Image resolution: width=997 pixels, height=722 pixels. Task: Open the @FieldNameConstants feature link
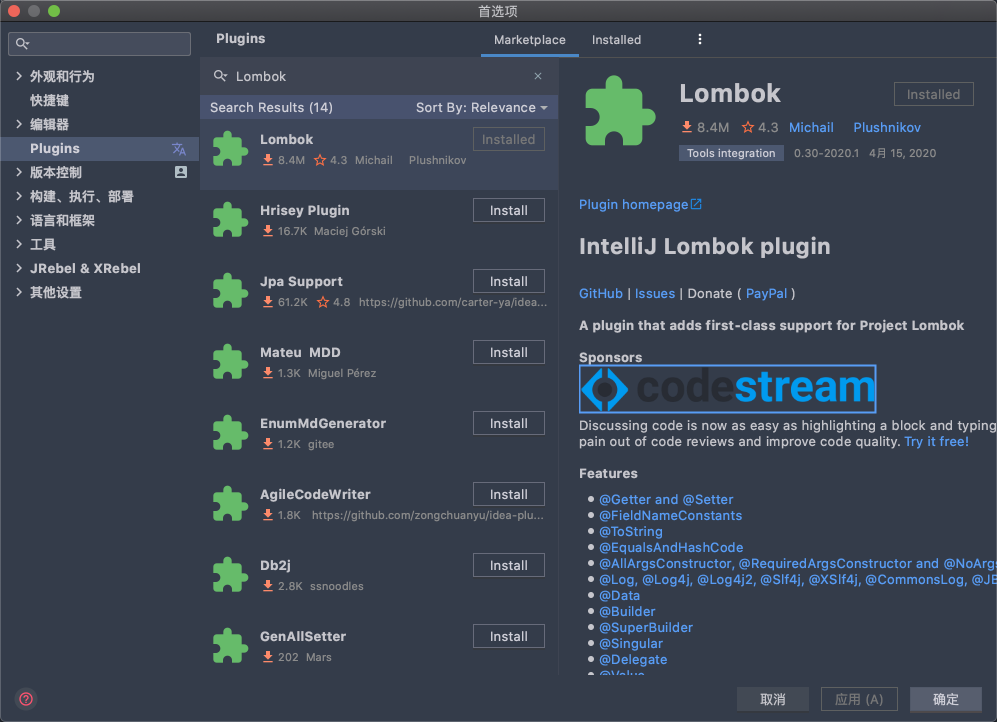[670, 515]
